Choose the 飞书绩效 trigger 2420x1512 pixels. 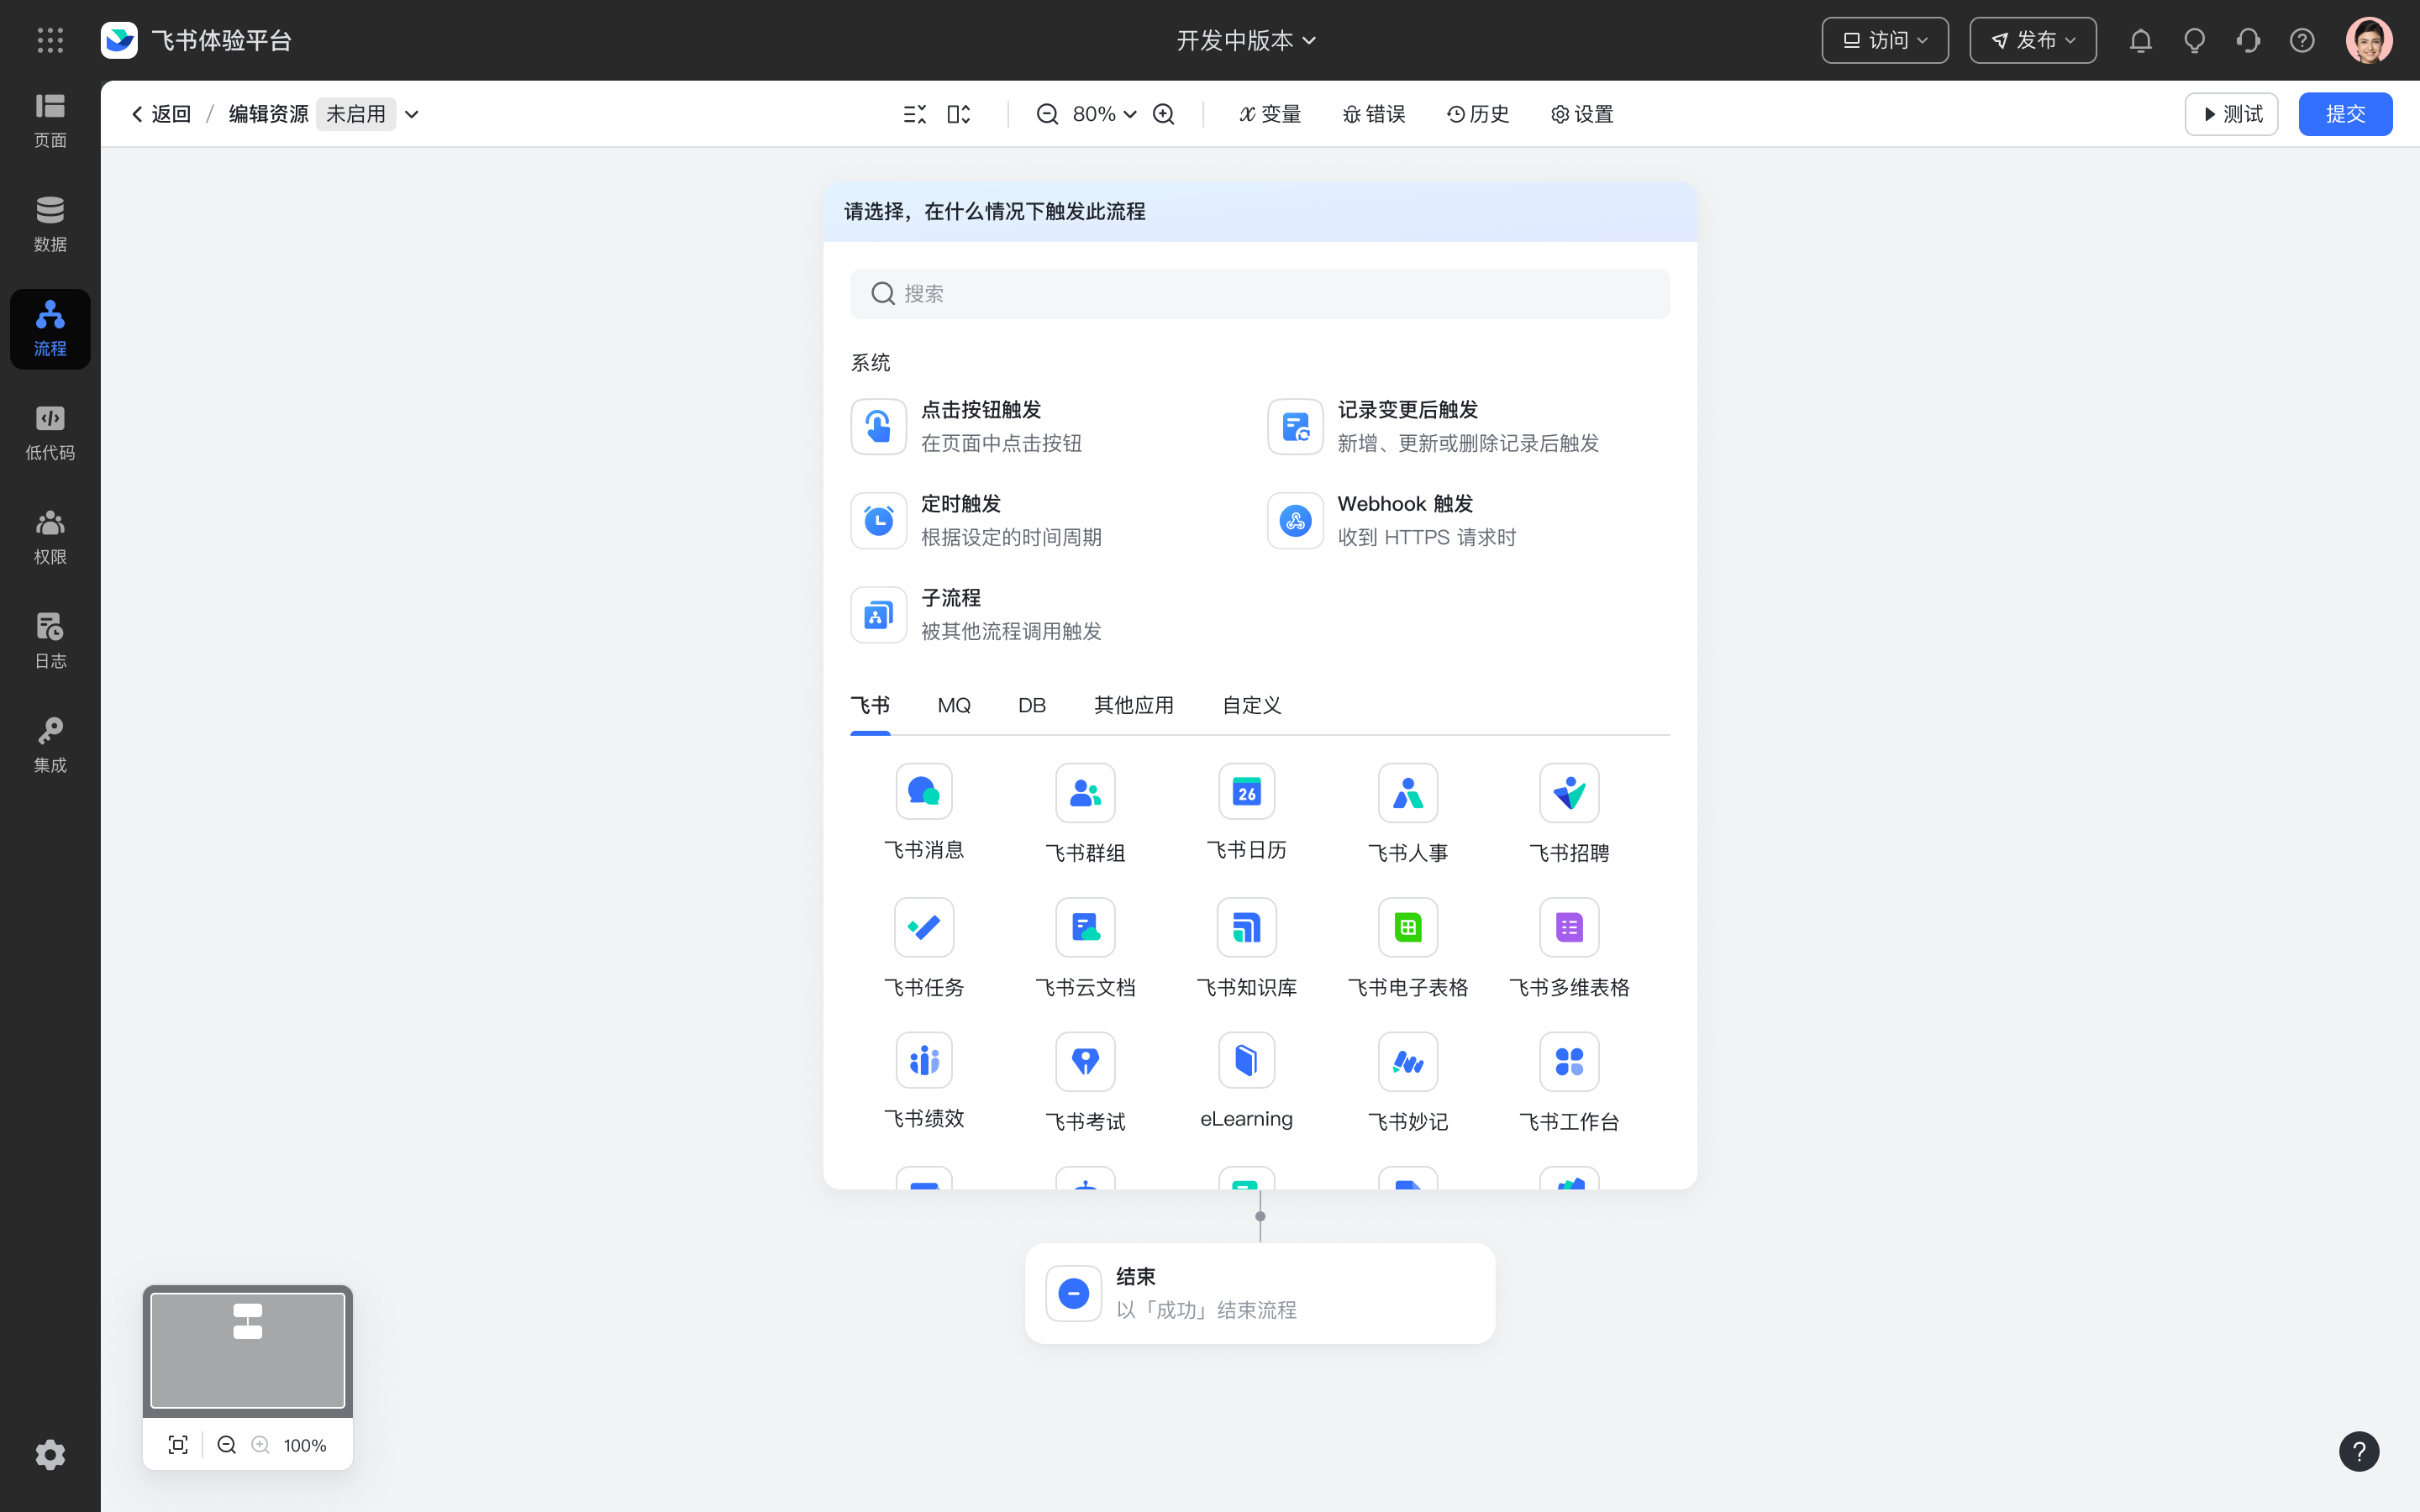point(924,1081)
